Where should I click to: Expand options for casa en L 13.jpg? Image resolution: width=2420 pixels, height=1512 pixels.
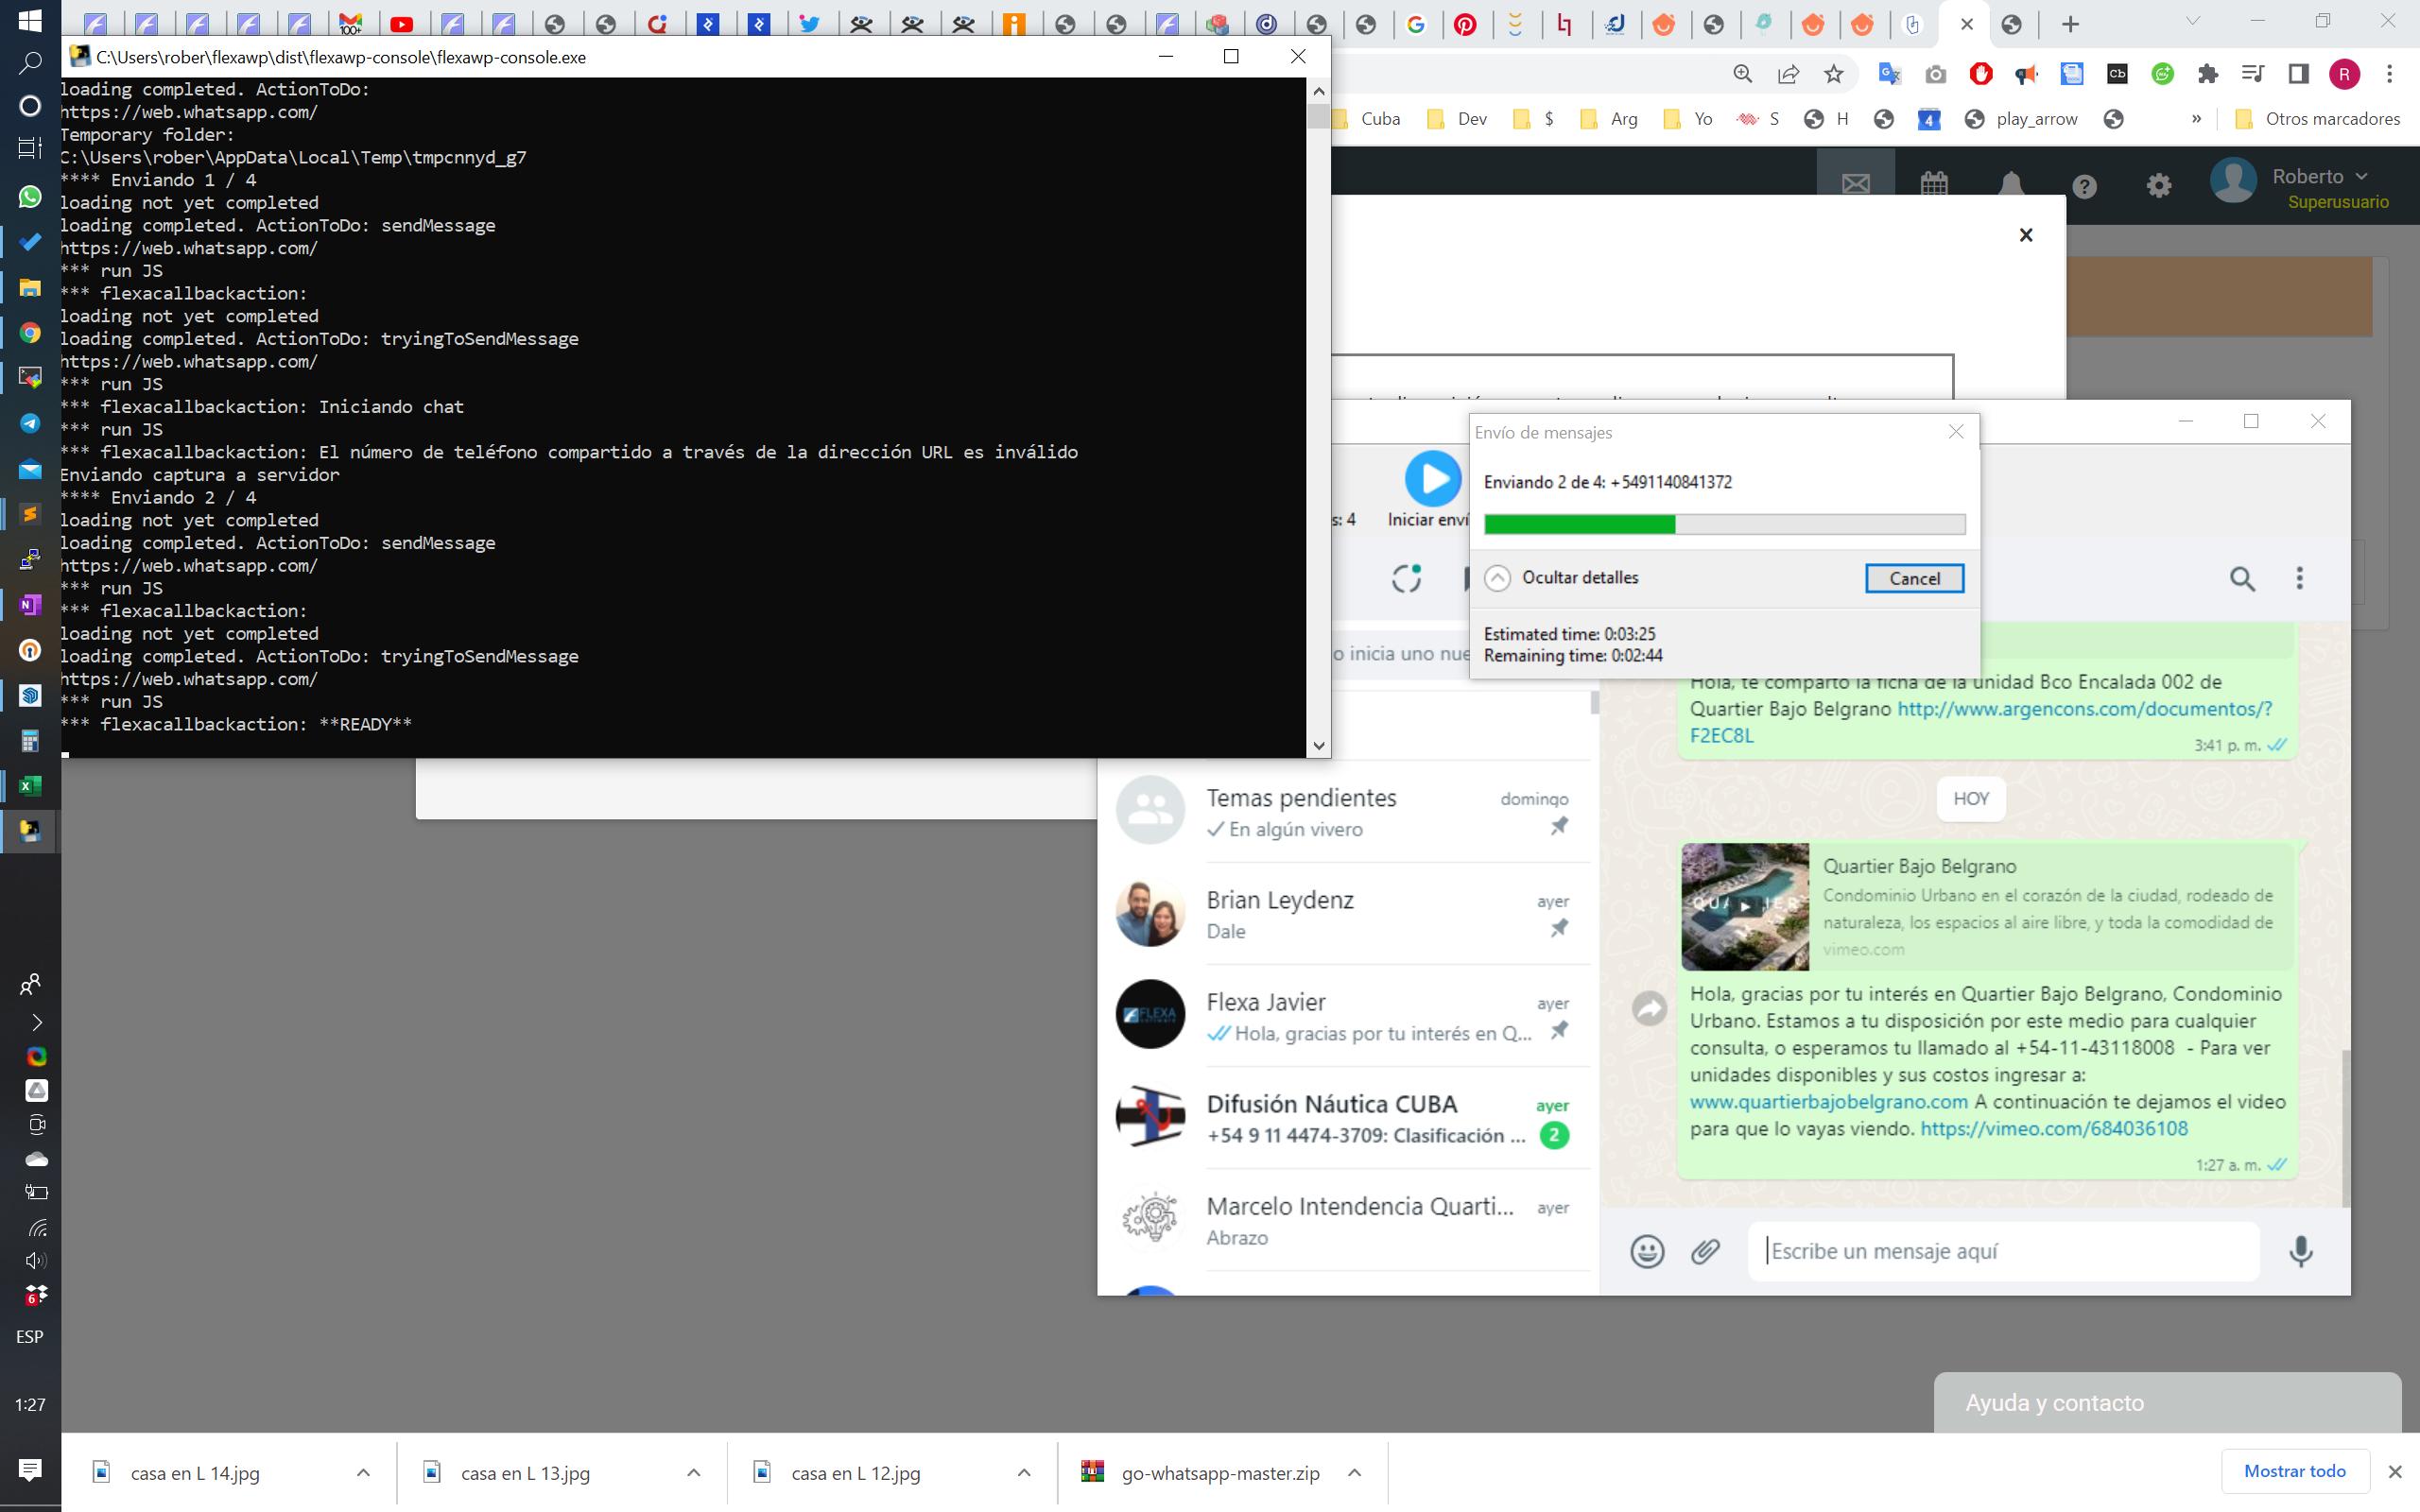[x=694, y=1472]
